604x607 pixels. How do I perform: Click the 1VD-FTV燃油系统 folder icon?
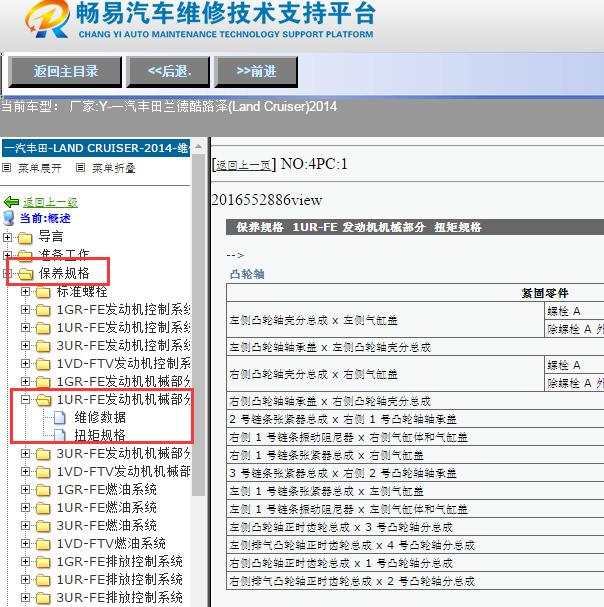point(43,544)
